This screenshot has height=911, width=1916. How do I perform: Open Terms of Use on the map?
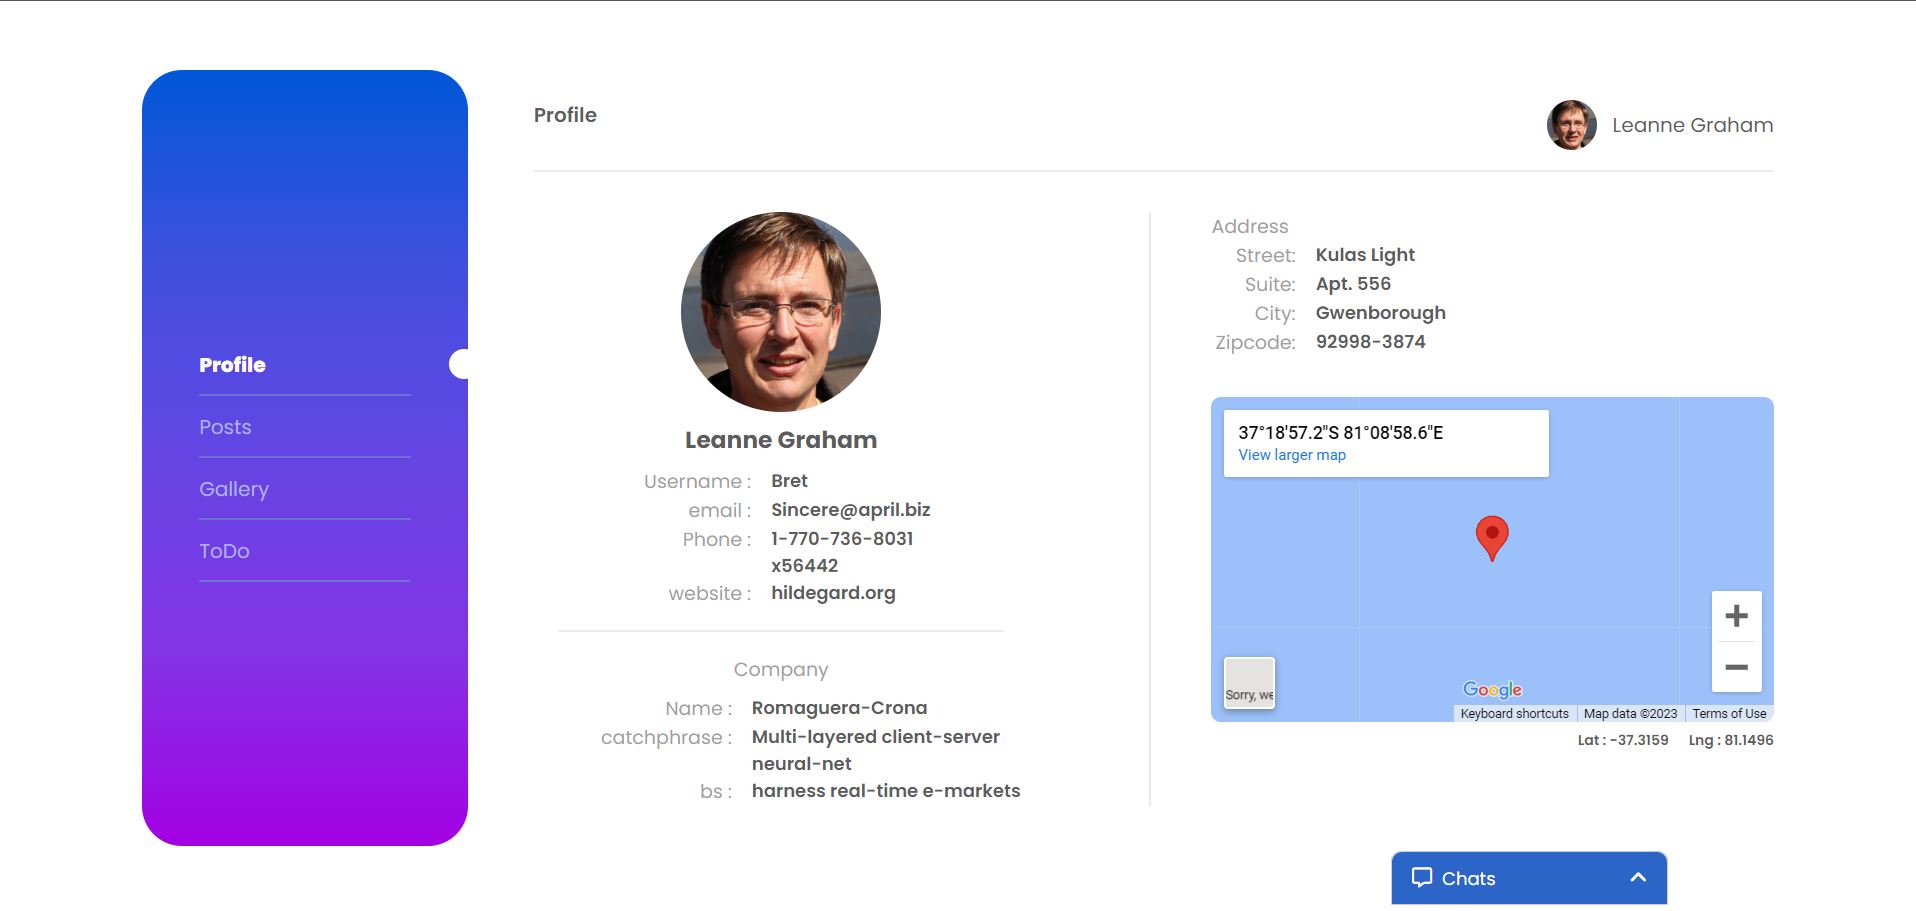click(1728, 713)
